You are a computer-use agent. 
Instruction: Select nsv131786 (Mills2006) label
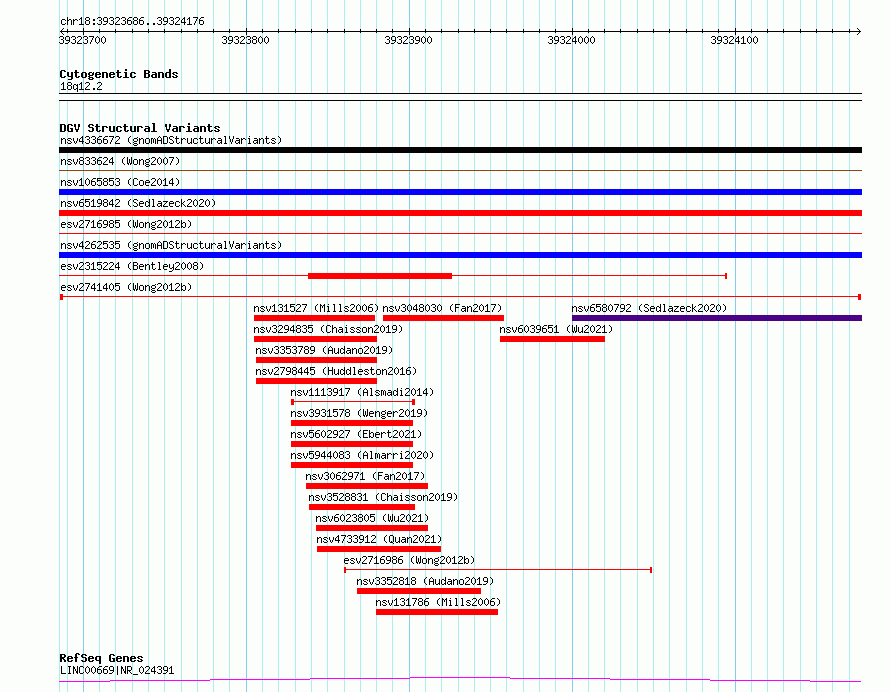point(438,602)
